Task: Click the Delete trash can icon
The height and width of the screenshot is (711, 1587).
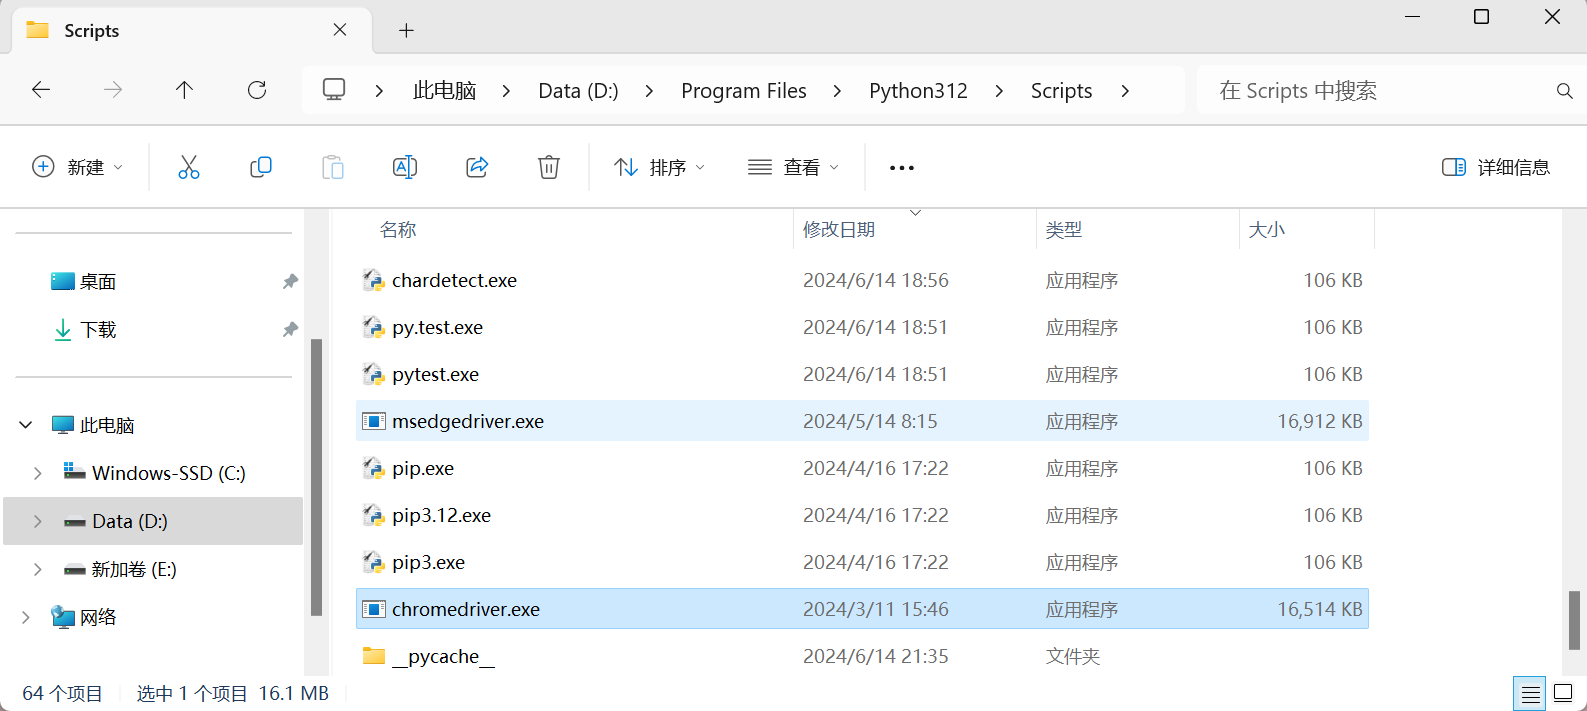Action: 549,167
